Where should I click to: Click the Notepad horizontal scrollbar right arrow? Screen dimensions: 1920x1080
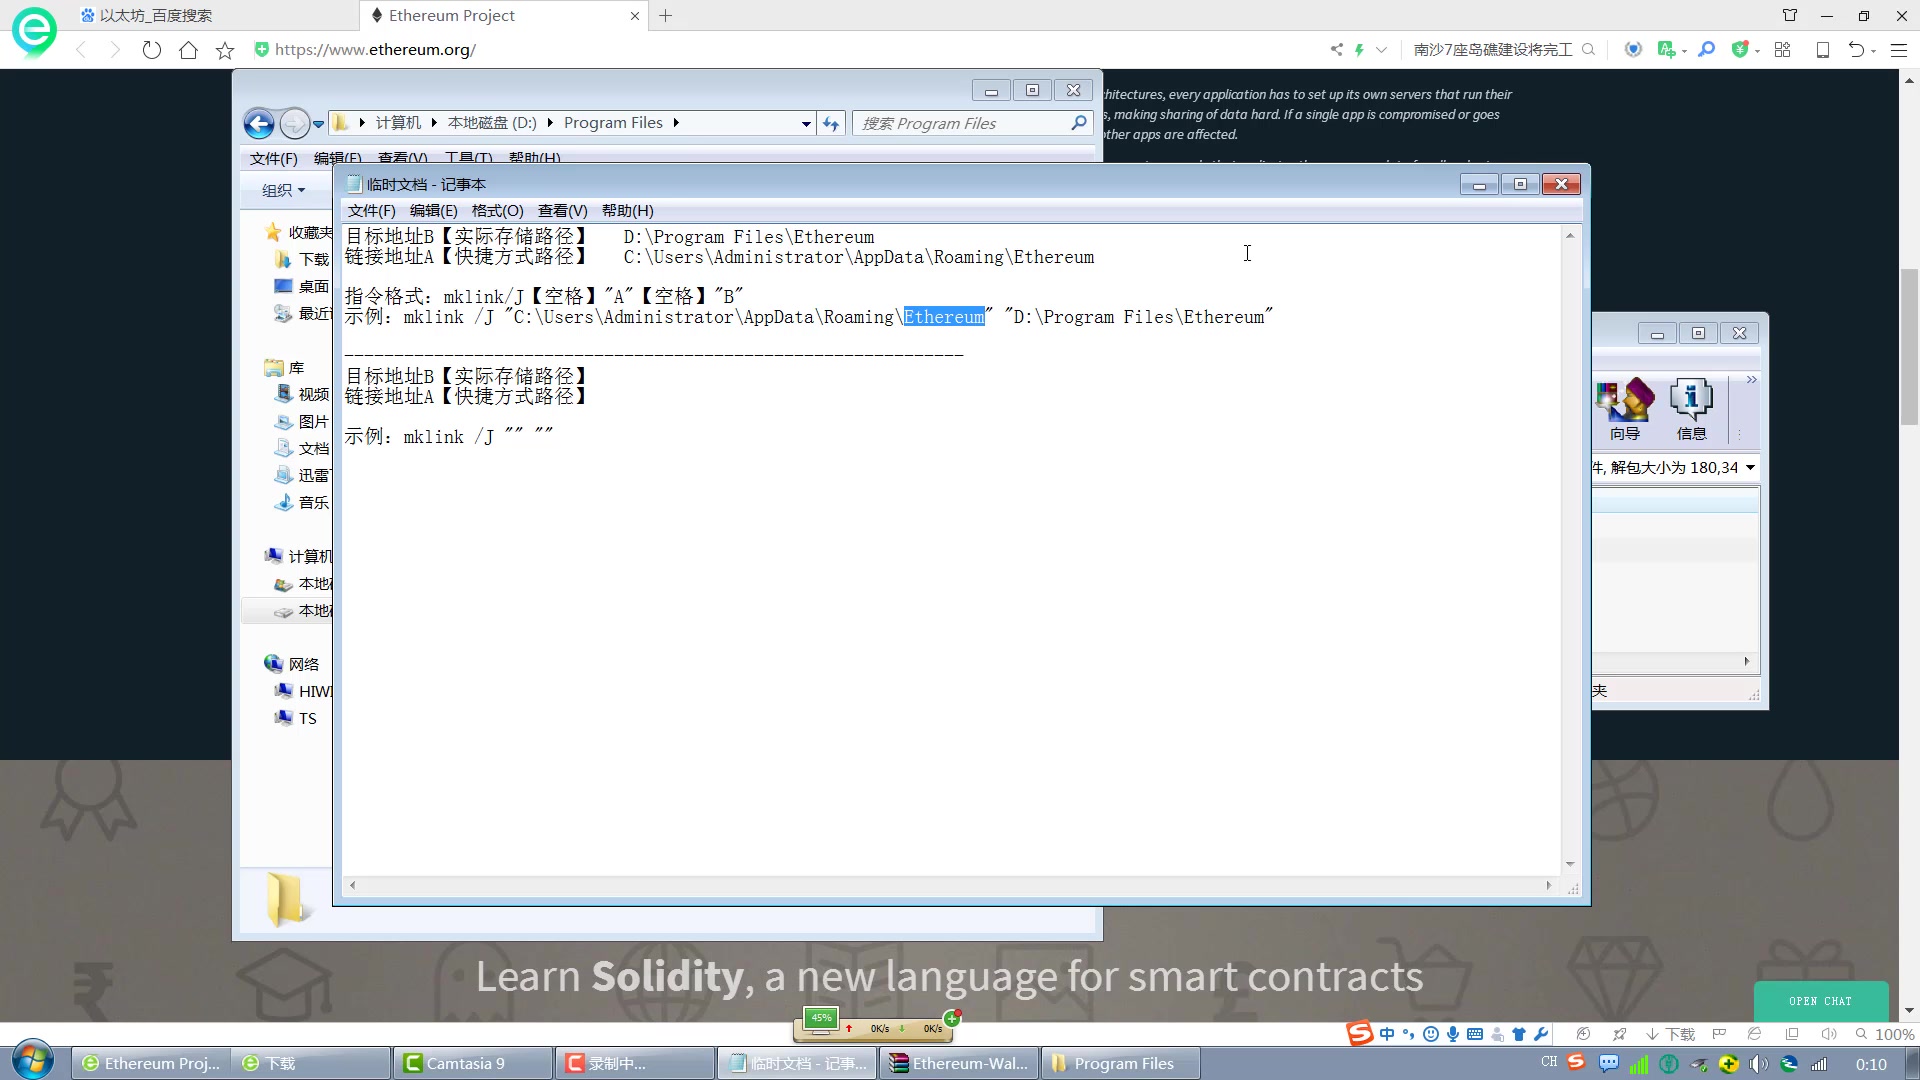tap(1549, 885)
